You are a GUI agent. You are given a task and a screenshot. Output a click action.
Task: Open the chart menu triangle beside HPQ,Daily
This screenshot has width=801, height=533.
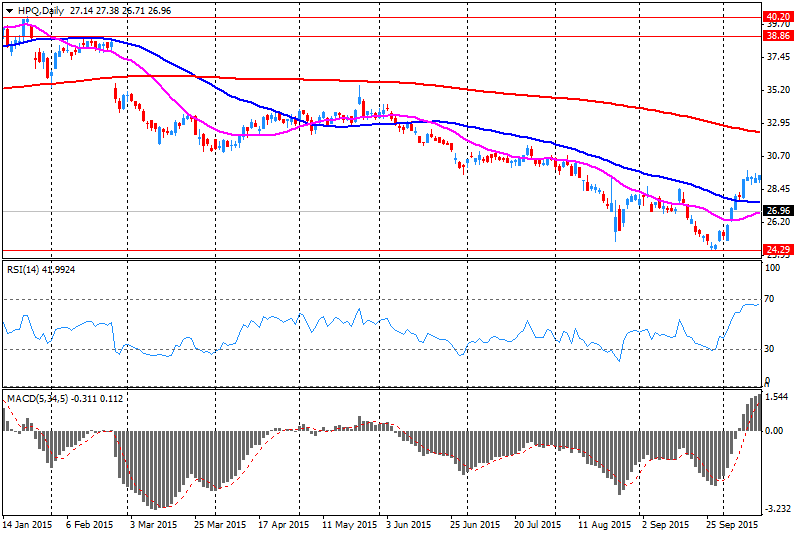click(9, 11)
